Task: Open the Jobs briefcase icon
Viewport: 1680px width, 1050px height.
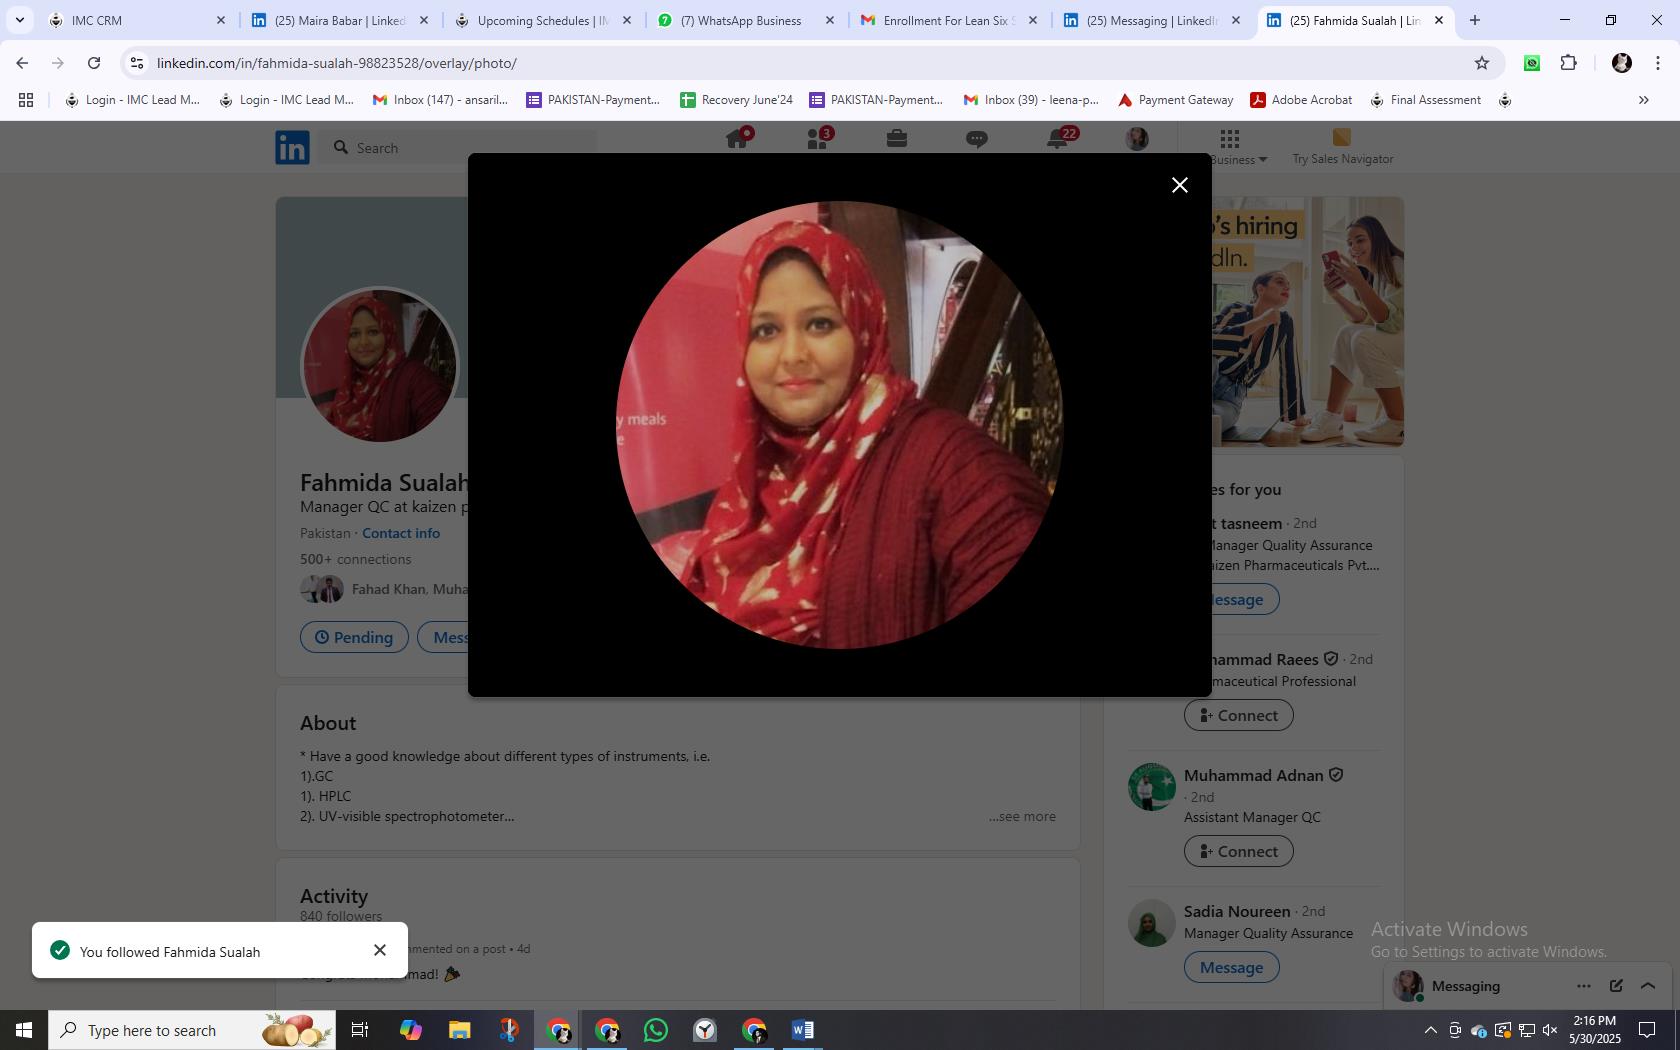Action: (x=897, y=139)
